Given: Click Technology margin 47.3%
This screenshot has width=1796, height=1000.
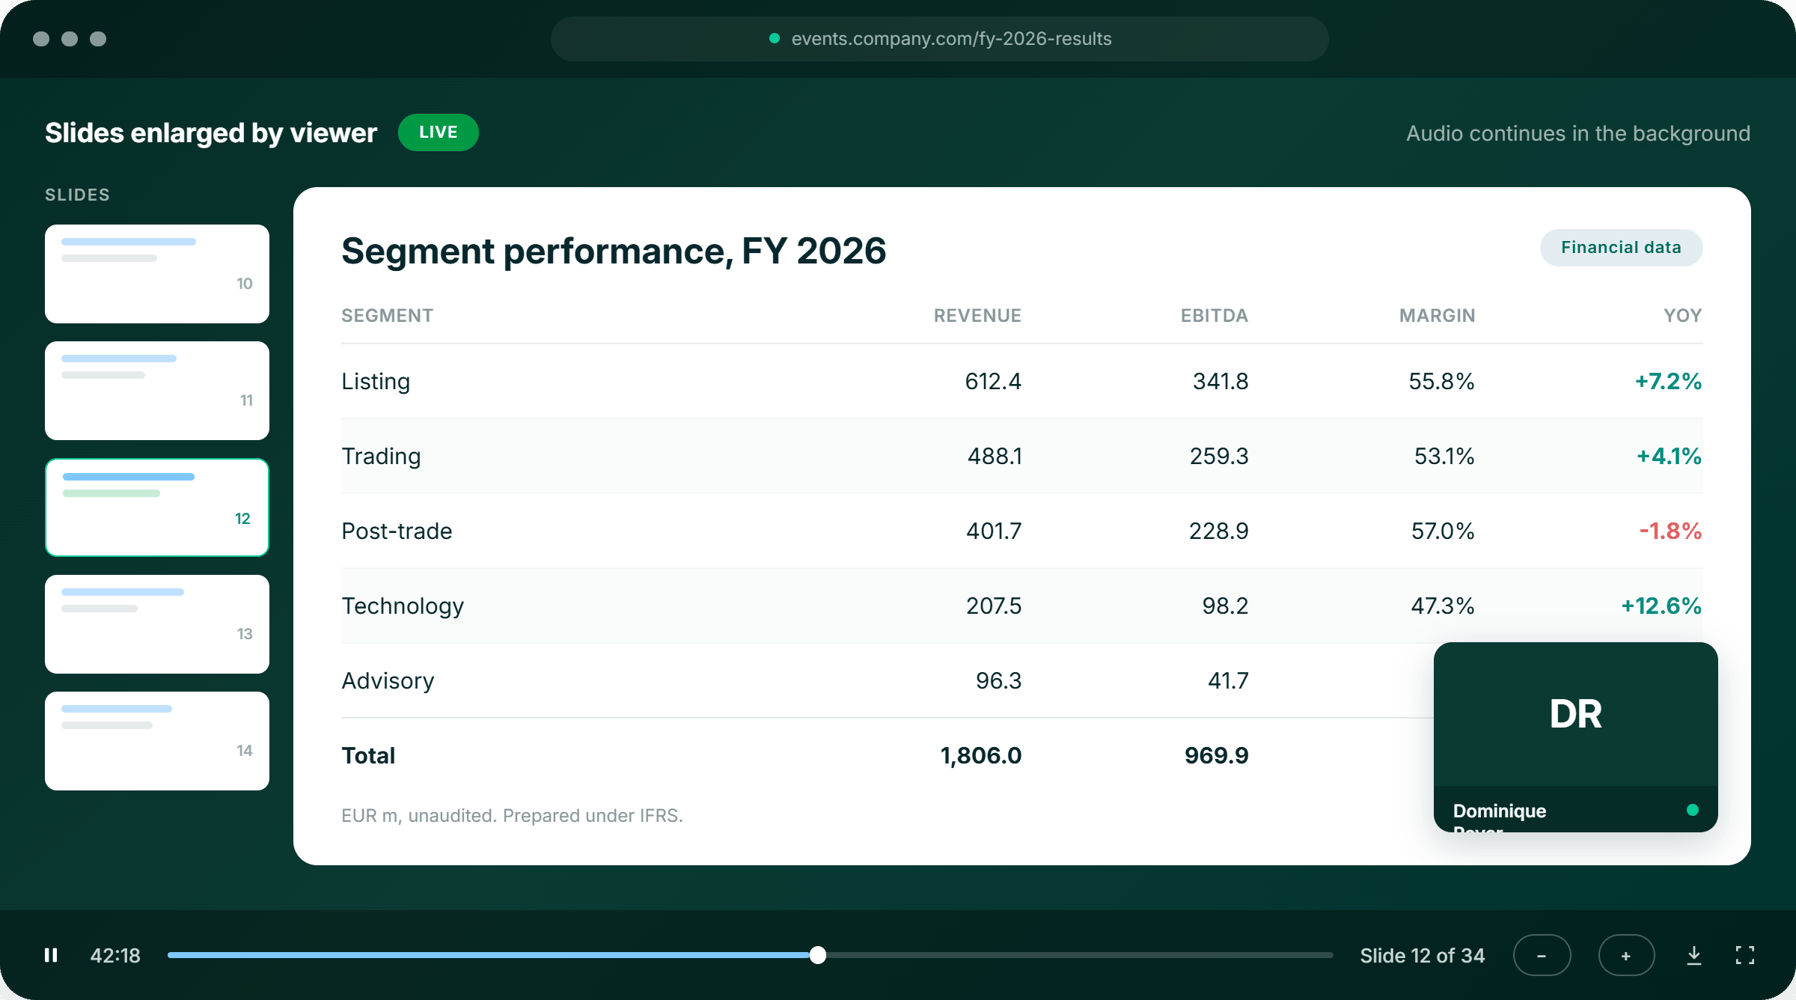Looking at the screenshot, I should click(1443, 606).
